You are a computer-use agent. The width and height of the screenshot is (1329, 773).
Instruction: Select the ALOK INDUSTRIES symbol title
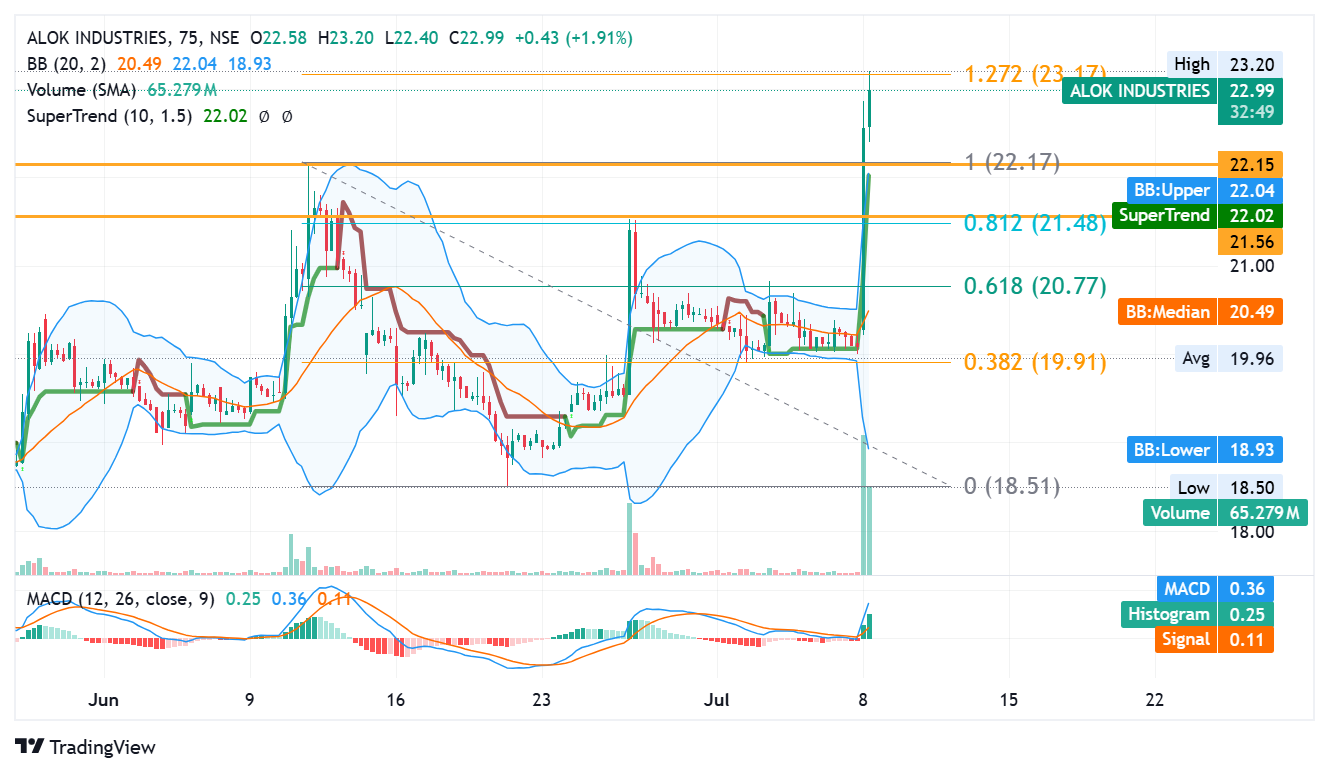point(97,38)
